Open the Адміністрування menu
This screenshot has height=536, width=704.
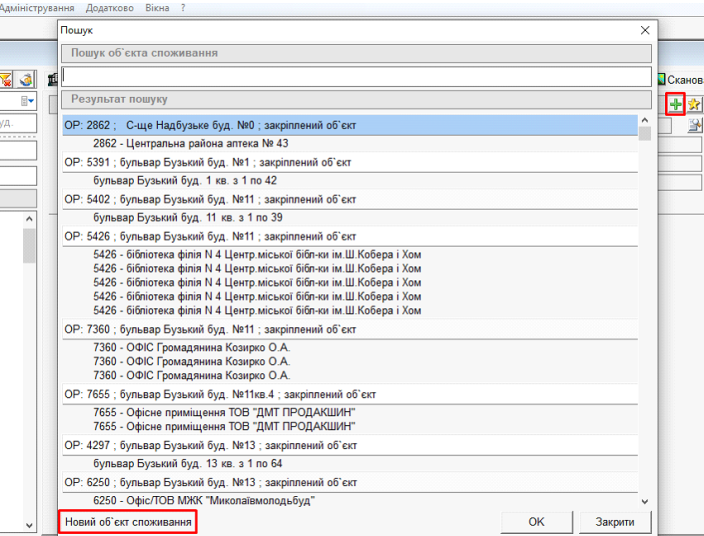coord(40,7)
